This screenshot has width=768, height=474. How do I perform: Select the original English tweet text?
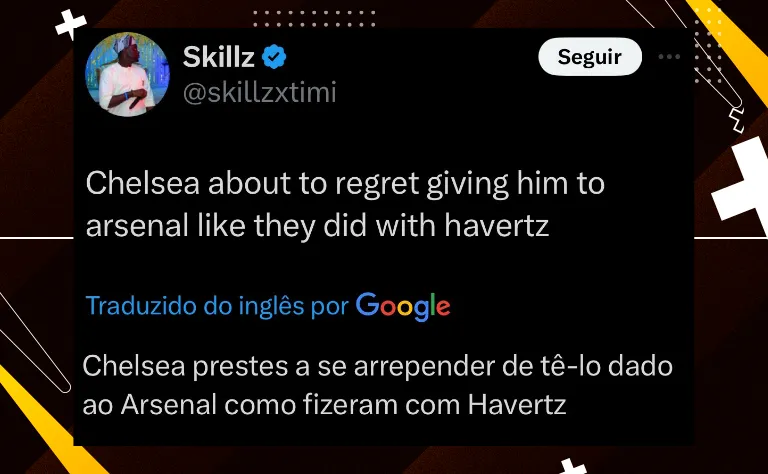[x=345, y=204]
